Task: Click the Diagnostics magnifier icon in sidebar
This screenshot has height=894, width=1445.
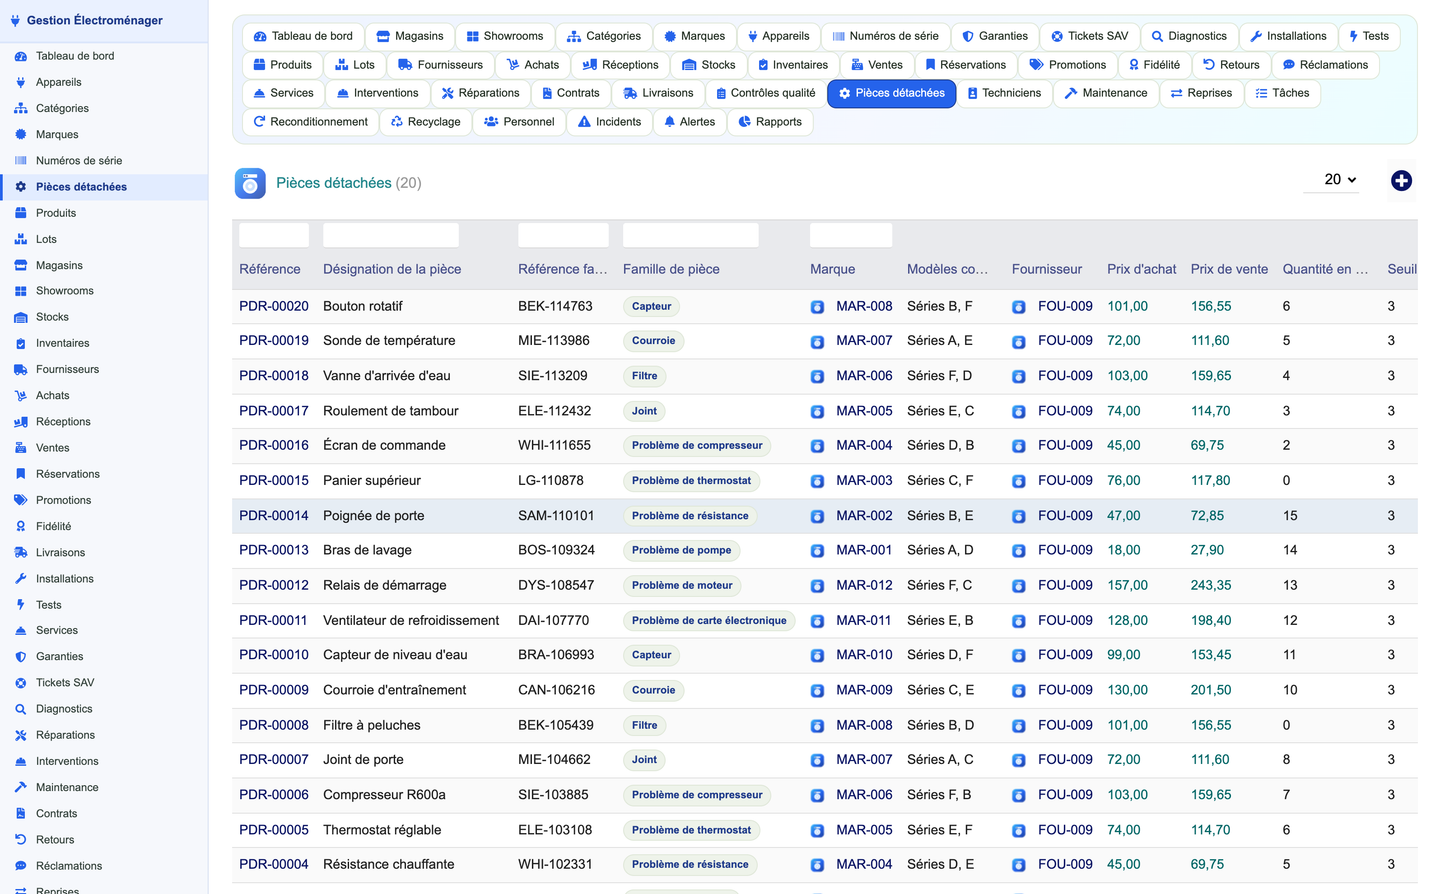Action: tap(20, 709)
